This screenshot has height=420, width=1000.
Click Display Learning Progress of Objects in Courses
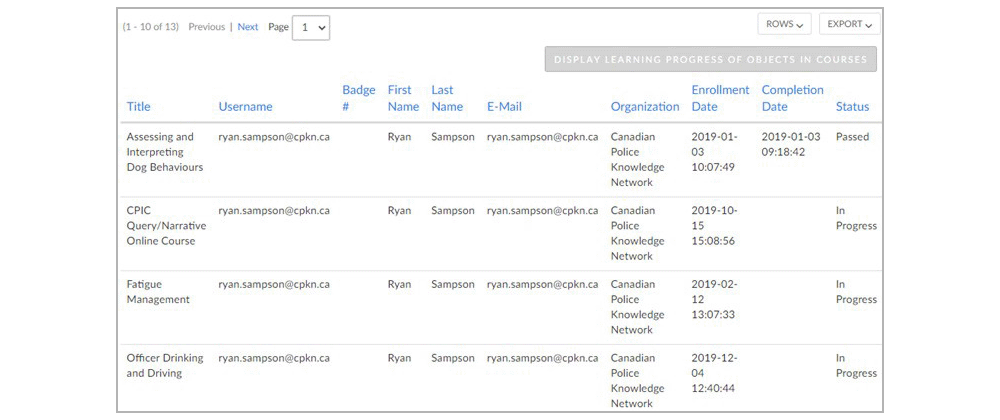point(710,59)
